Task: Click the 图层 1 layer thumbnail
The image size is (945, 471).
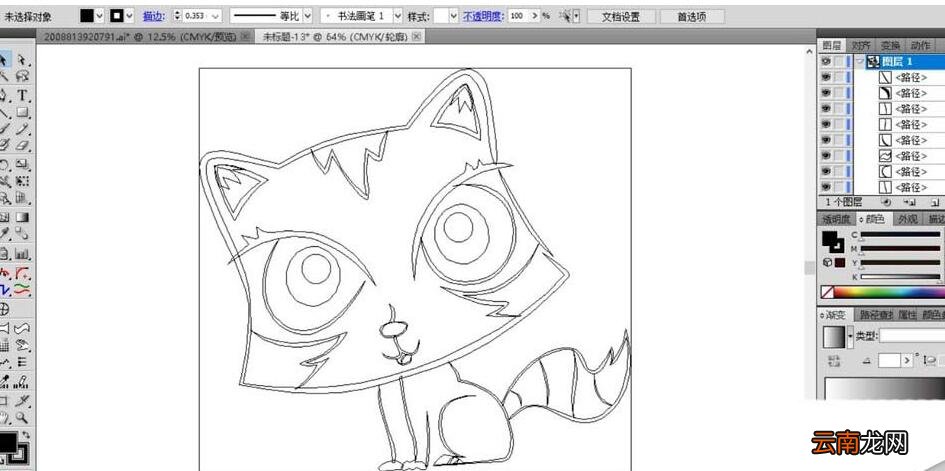Action: coord(873,61)
